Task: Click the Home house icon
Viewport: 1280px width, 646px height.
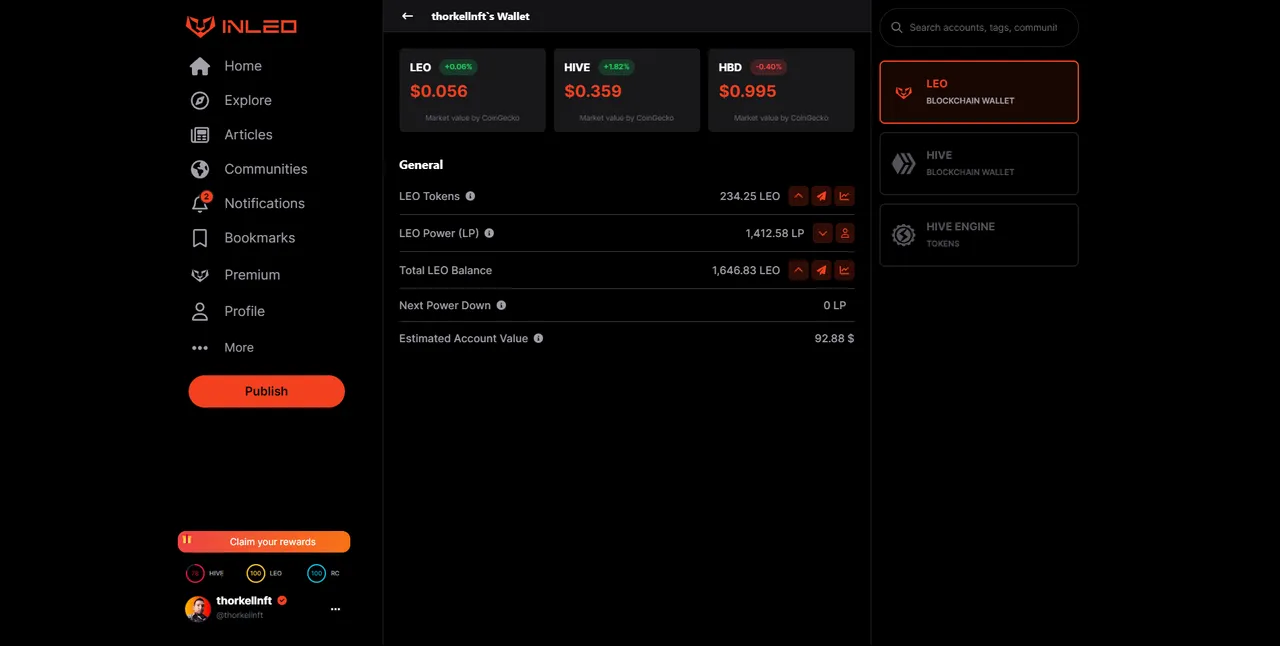Action: pos(200,66)
